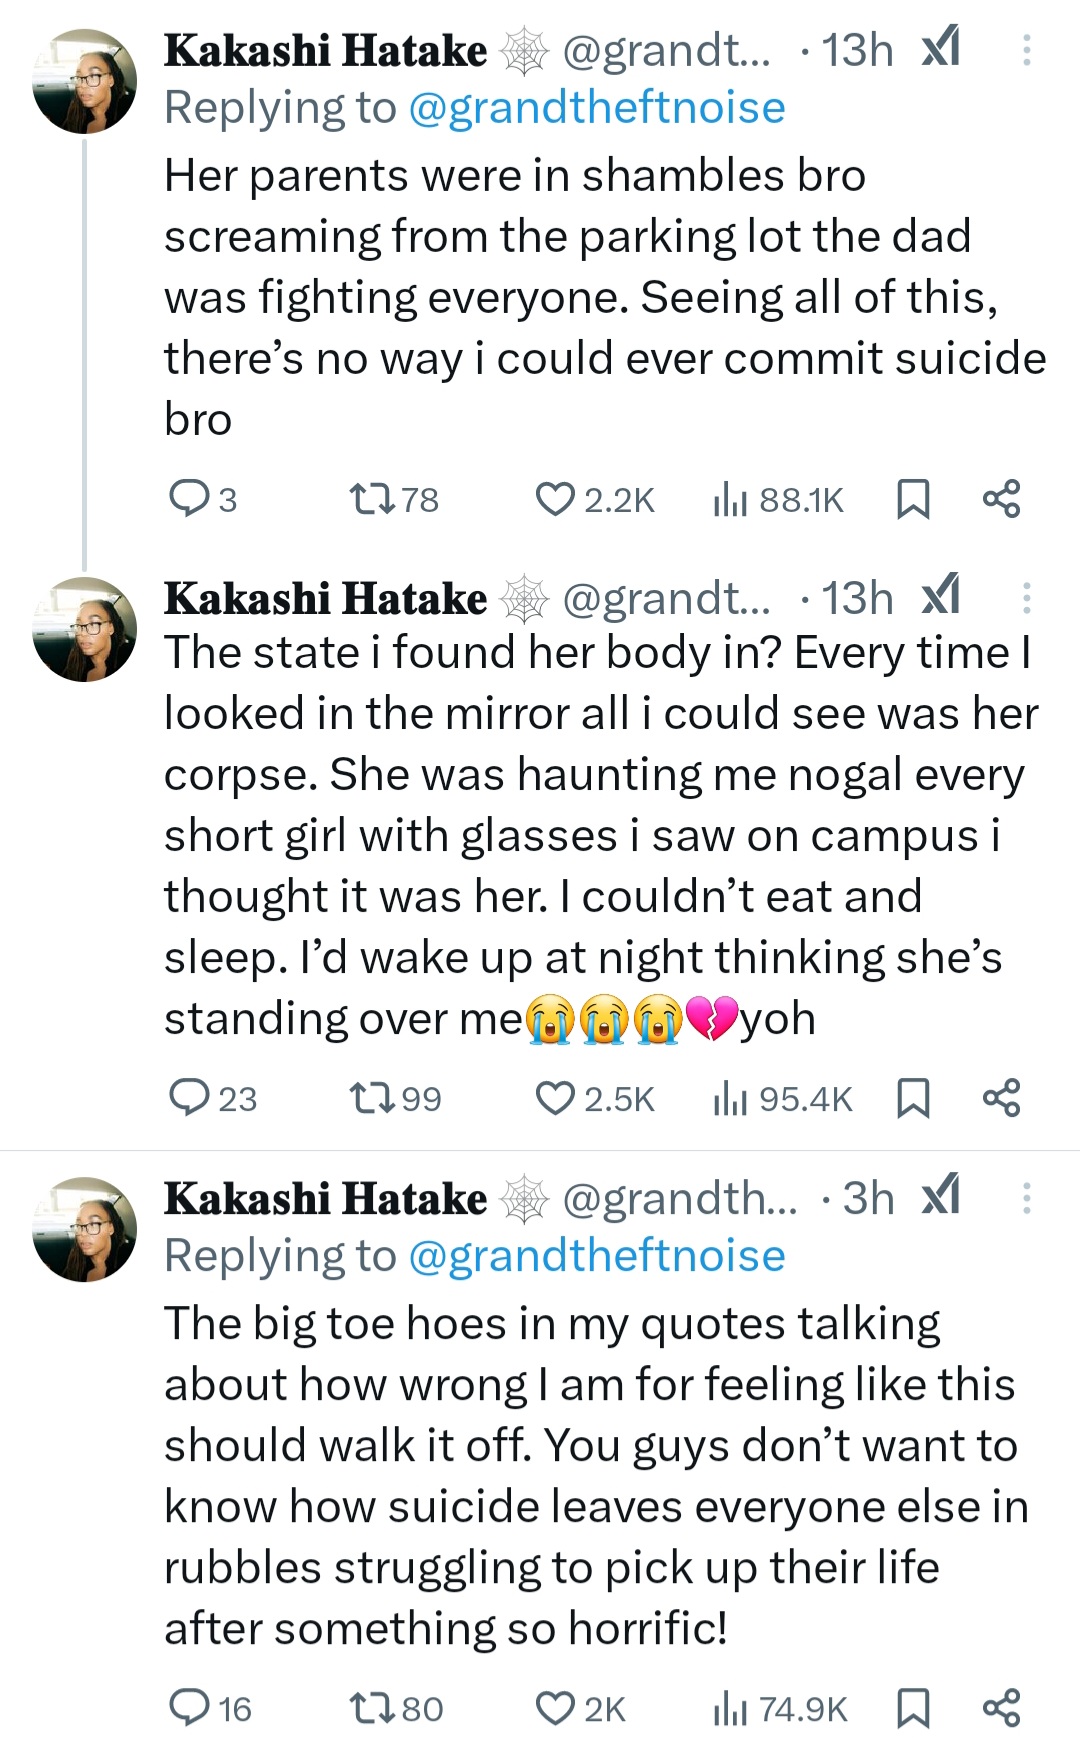Screen dimensions: 1080x1744
Task: Share the tweet with 74.9K views
Action: click(1001, 1708)
